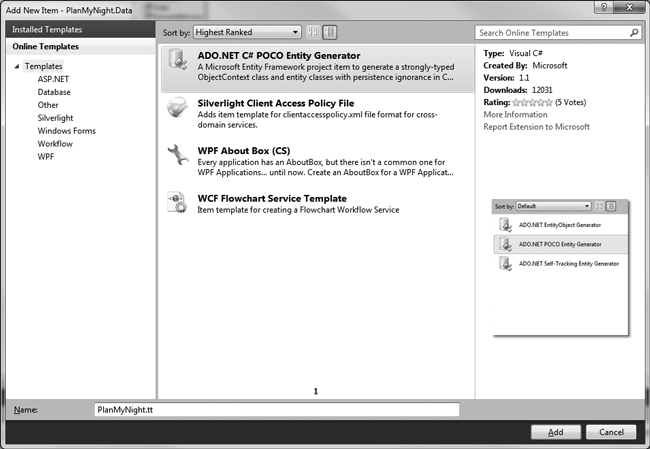Open the Help question mark button

[x=604, y=7]
